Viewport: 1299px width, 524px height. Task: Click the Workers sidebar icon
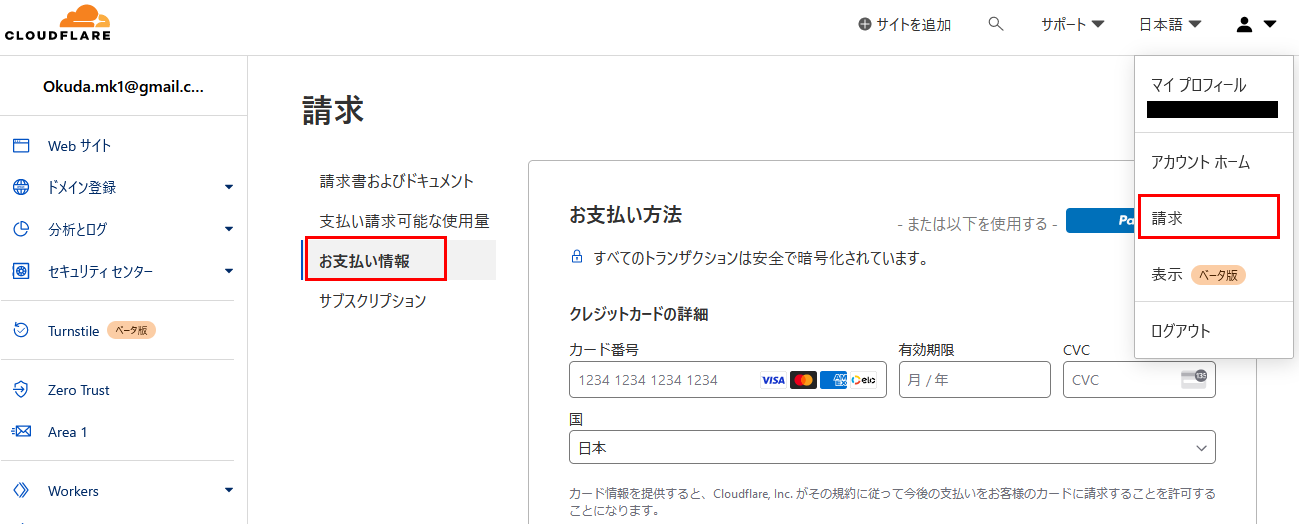(x=21, y=491)
